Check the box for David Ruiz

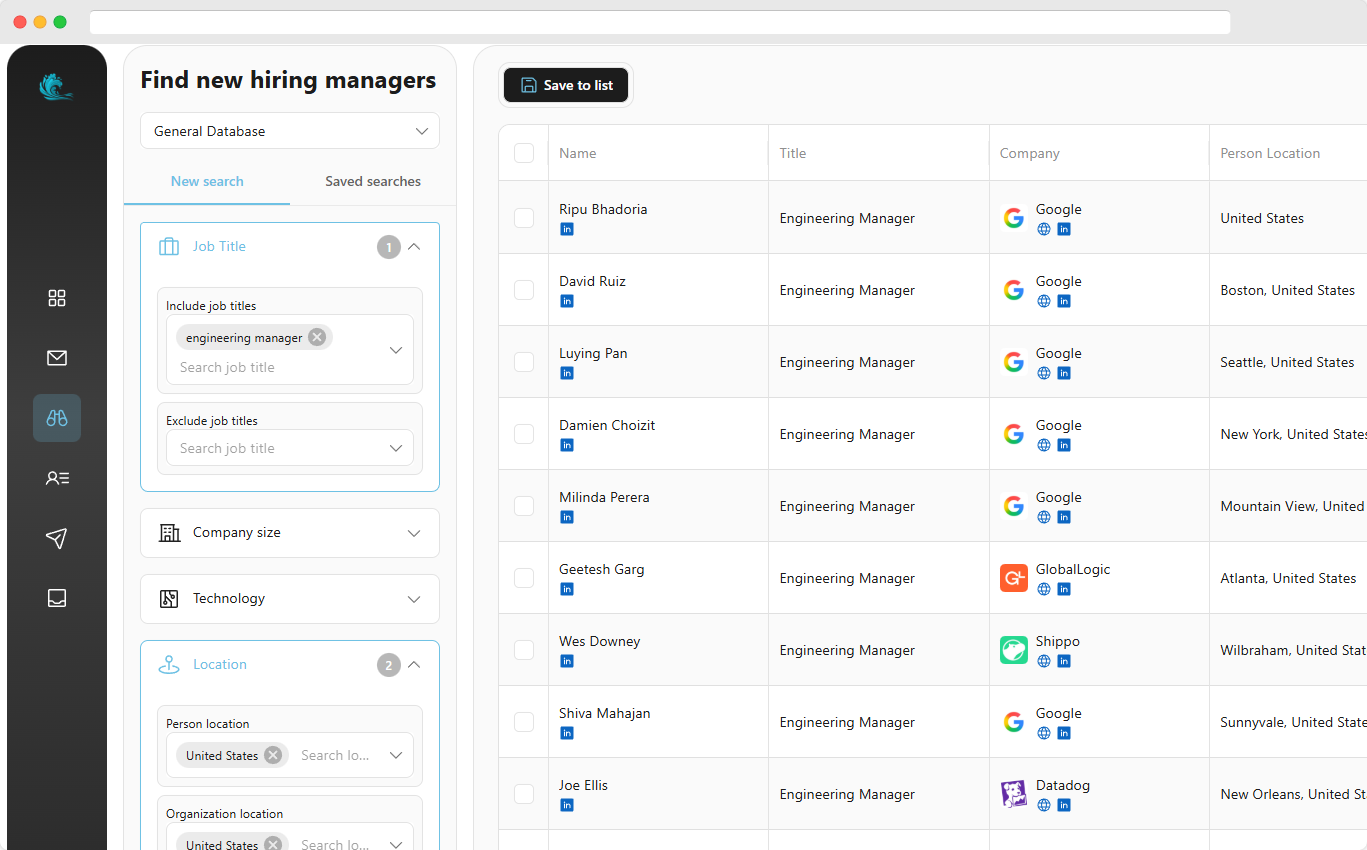point(524,290)
